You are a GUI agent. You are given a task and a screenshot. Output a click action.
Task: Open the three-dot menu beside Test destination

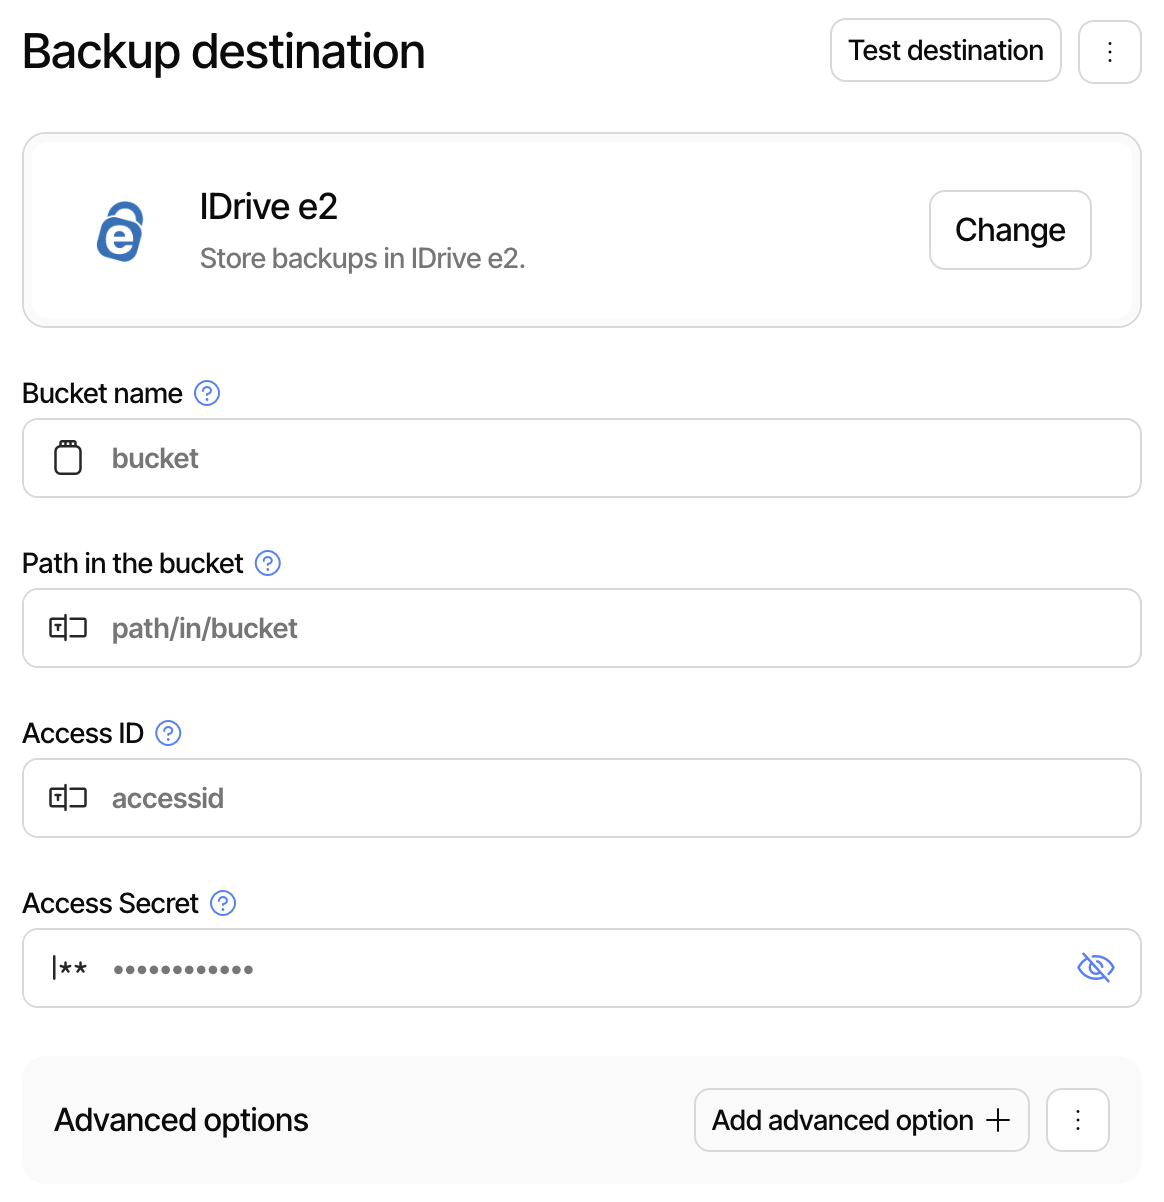(x=1110, y=50)
